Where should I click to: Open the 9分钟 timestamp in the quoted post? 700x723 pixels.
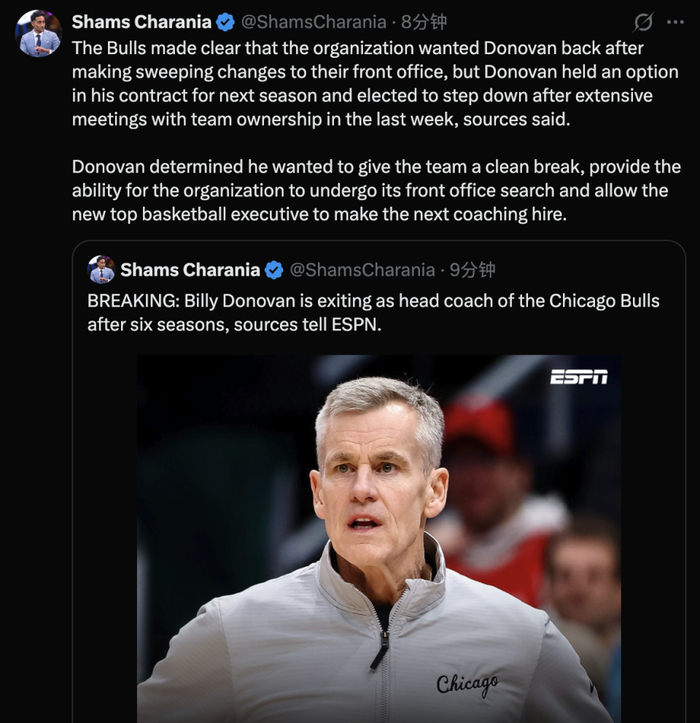tap(472, 270)
